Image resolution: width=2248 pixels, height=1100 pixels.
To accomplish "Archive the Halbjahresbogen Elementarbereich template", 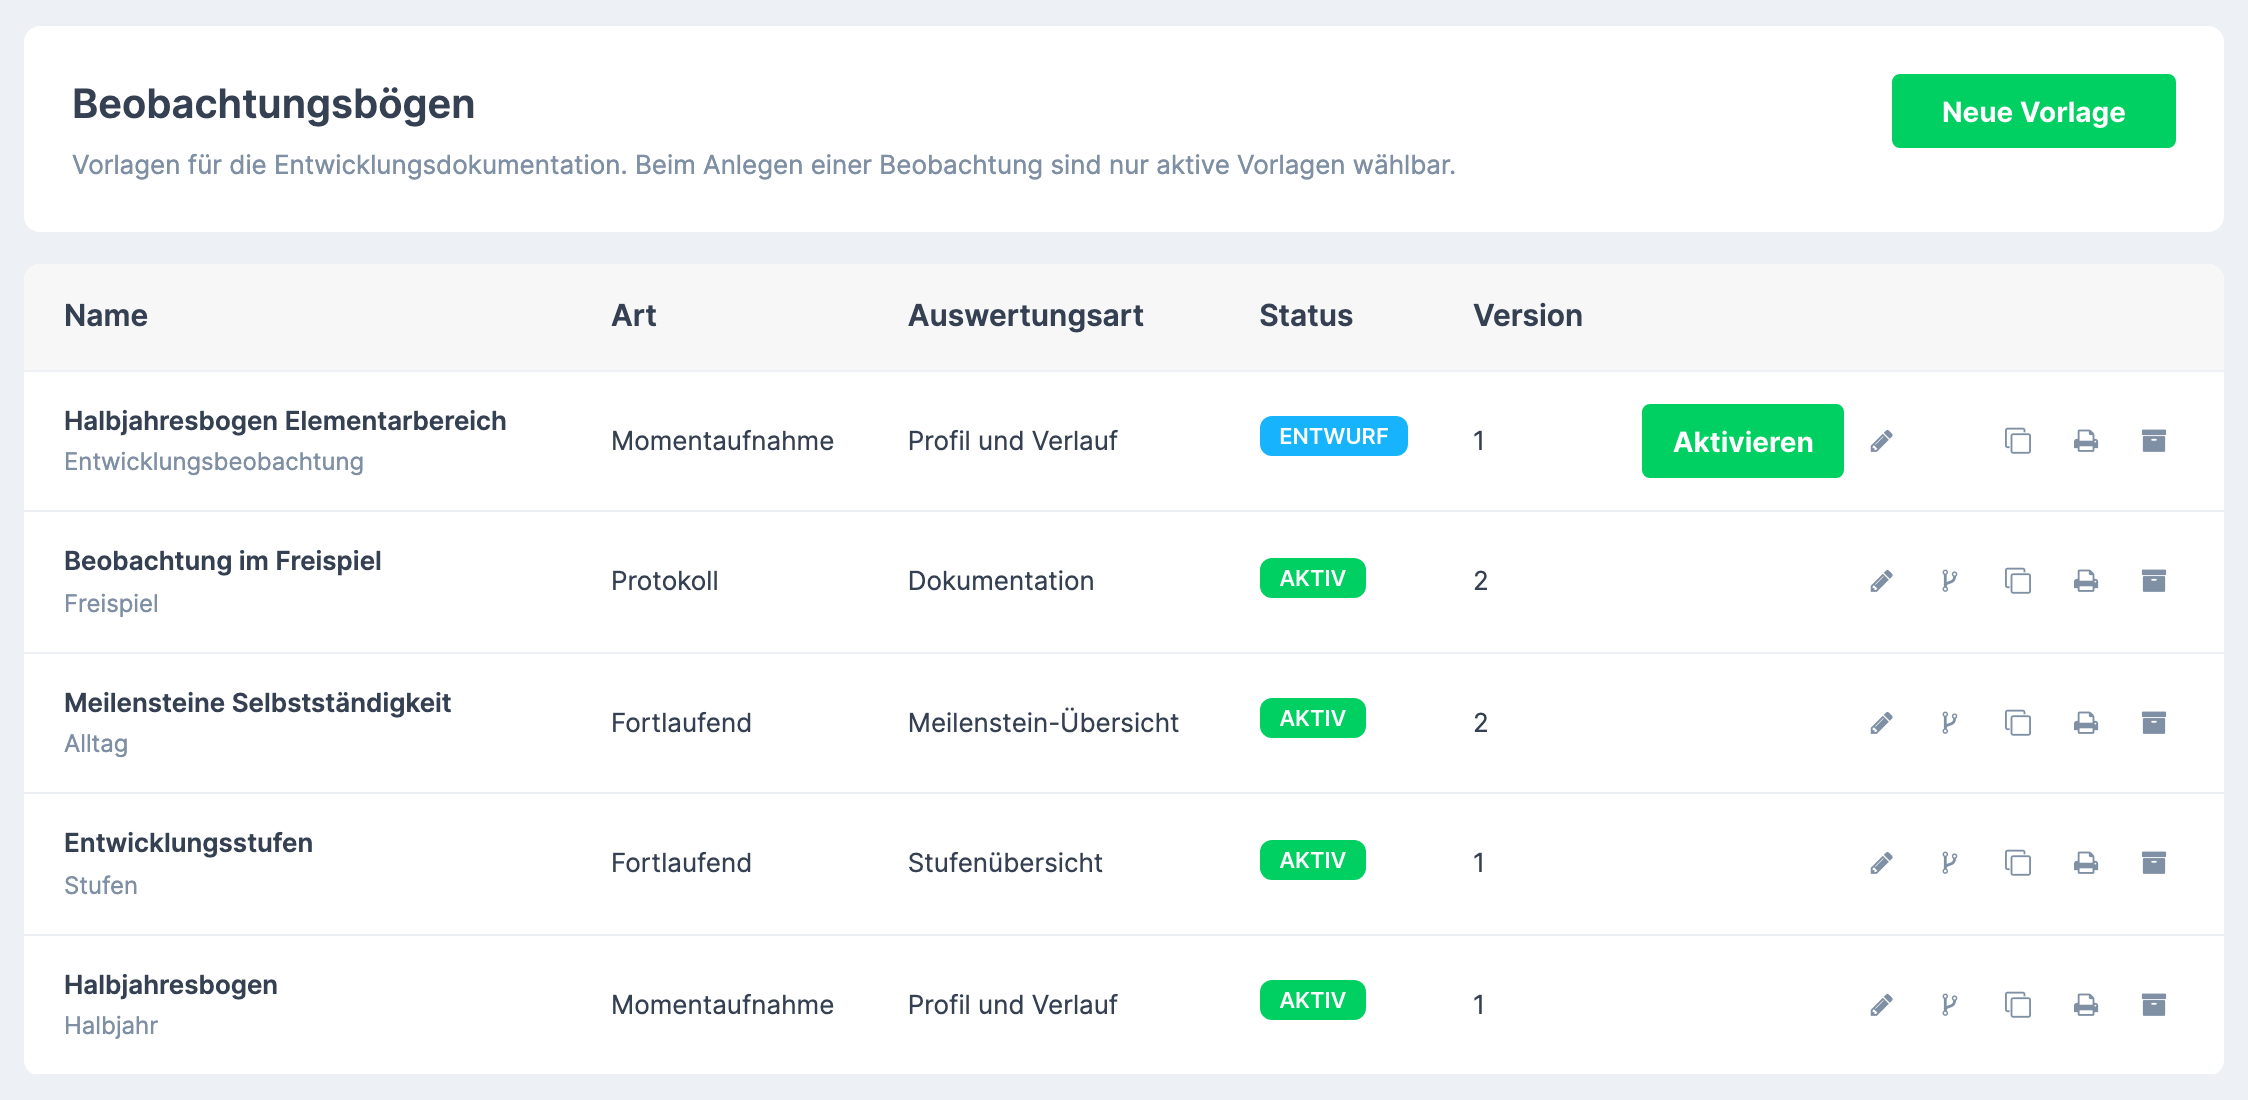I will (2154, 441).
